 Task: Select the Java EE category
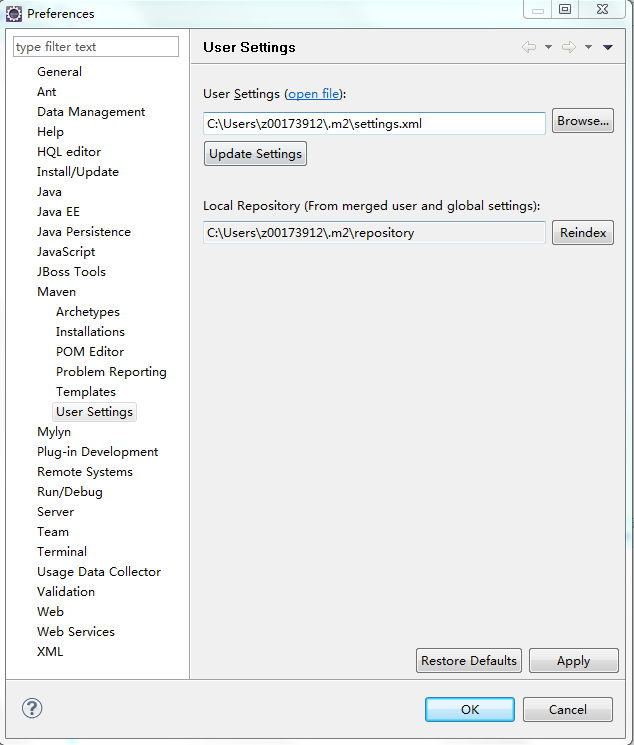[58, 212]
